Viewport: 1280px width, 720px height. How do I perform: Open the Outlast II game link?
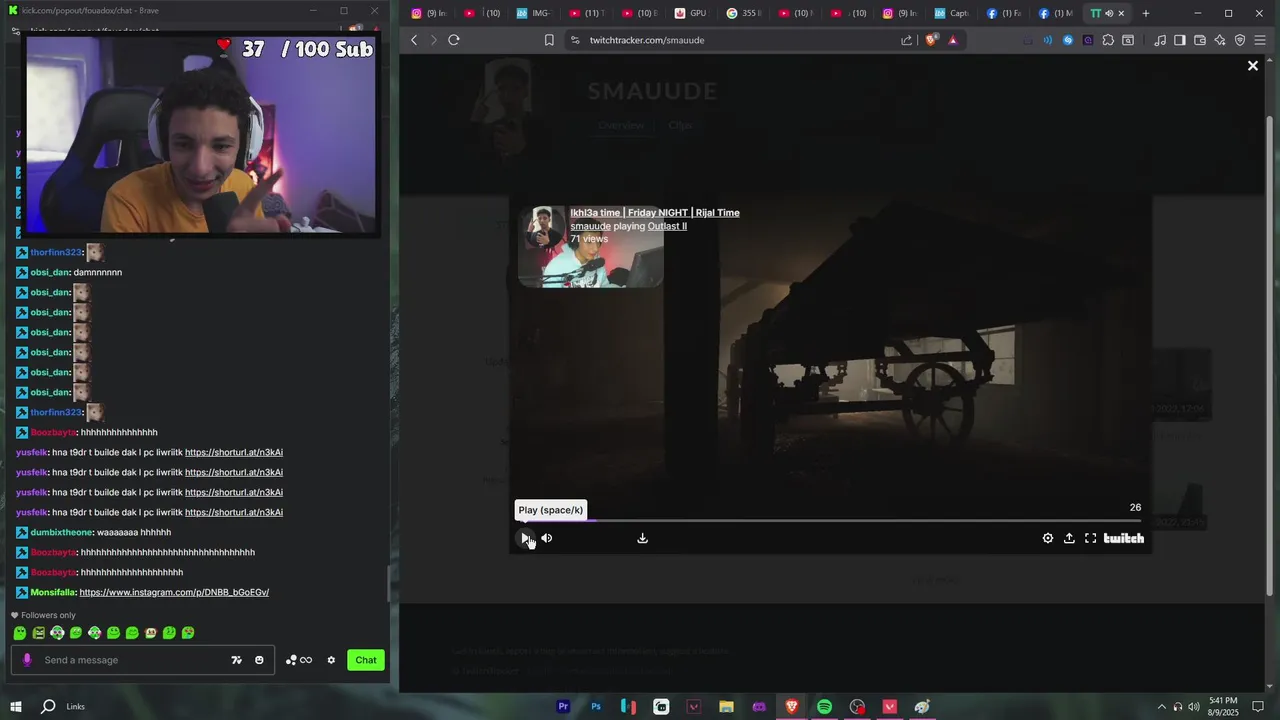(x=667, y=226)
